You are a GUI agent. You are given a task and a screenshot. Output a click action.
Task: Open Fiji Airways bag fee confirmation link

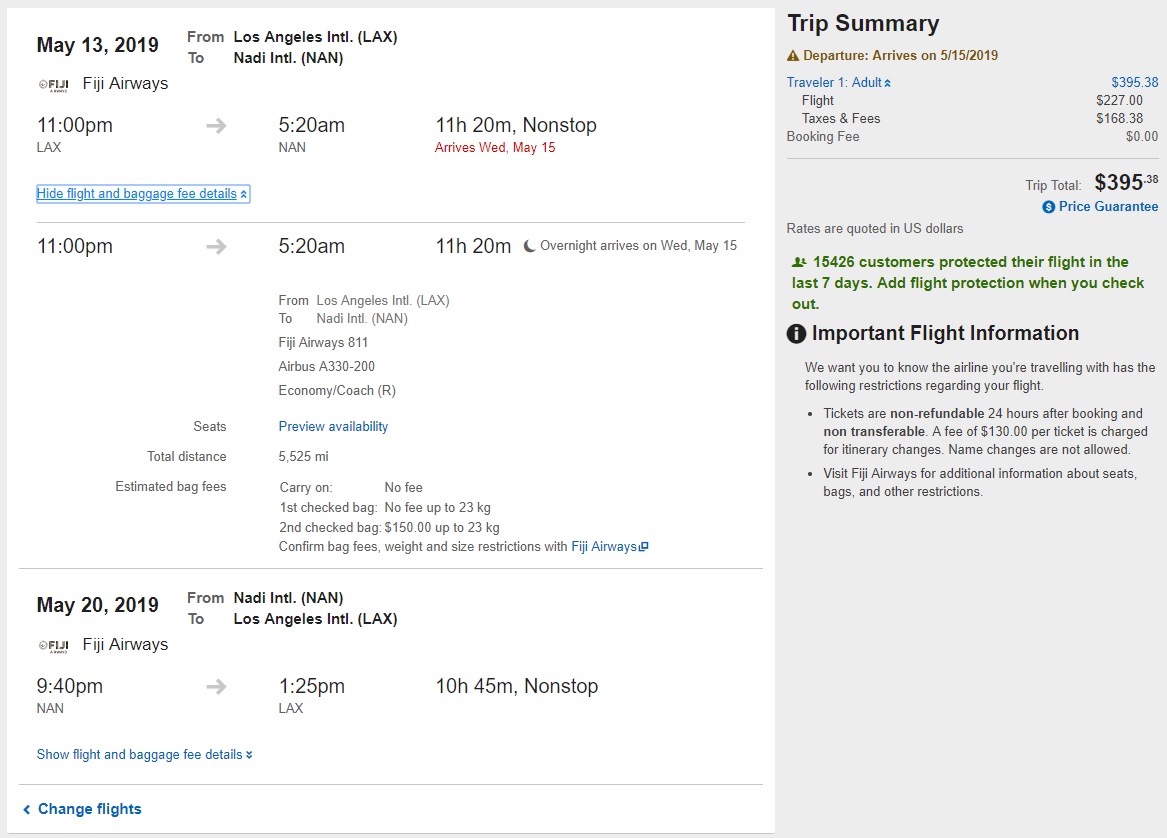604,547
